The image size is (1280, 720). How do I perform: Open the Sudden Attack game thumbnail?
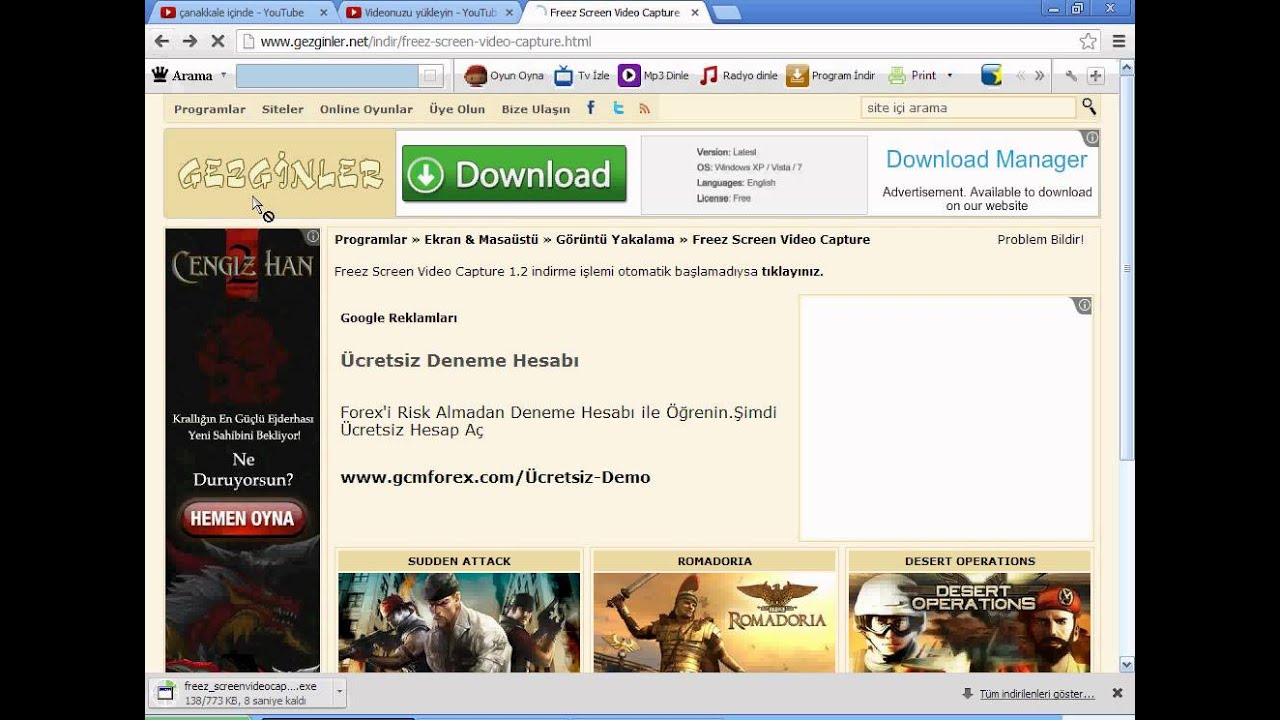(x=459, y=622)
